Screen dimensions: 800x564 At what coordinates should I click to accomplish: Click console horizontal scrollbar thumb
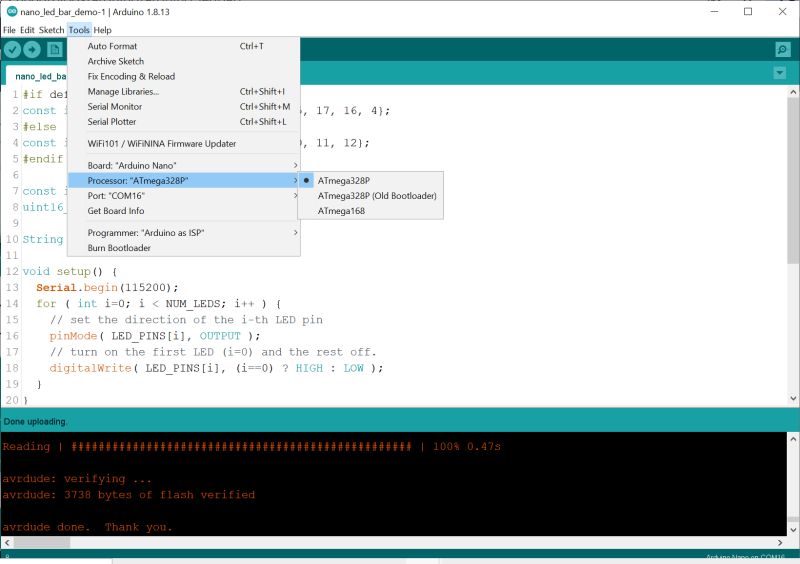[x=42, y=543]
